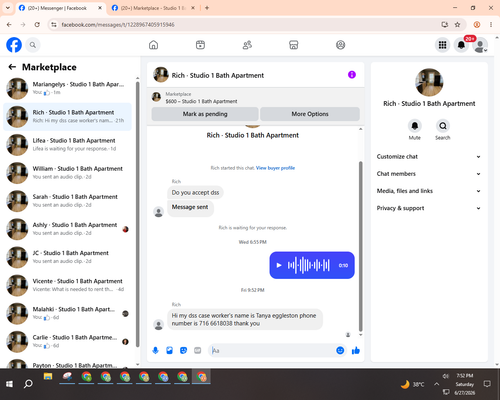Reload the page
This screenshot has height=400, width=500.
[x=37, y=25]
